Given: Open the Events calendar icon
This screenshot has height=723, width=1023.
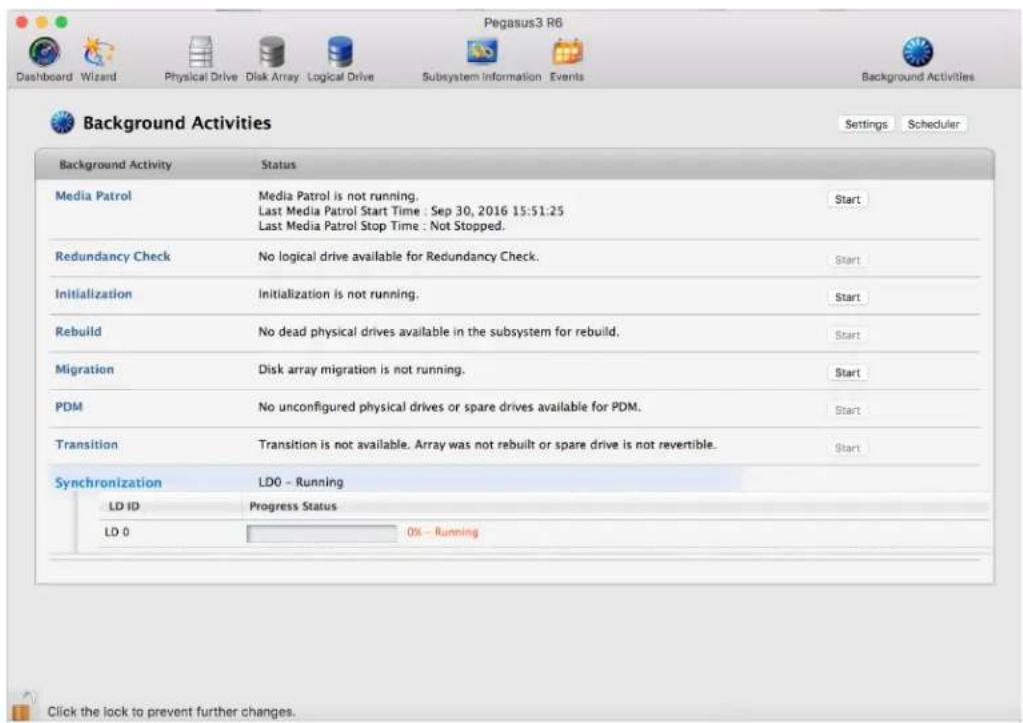Looking at the screenshot, I should (x=566, y=52).
